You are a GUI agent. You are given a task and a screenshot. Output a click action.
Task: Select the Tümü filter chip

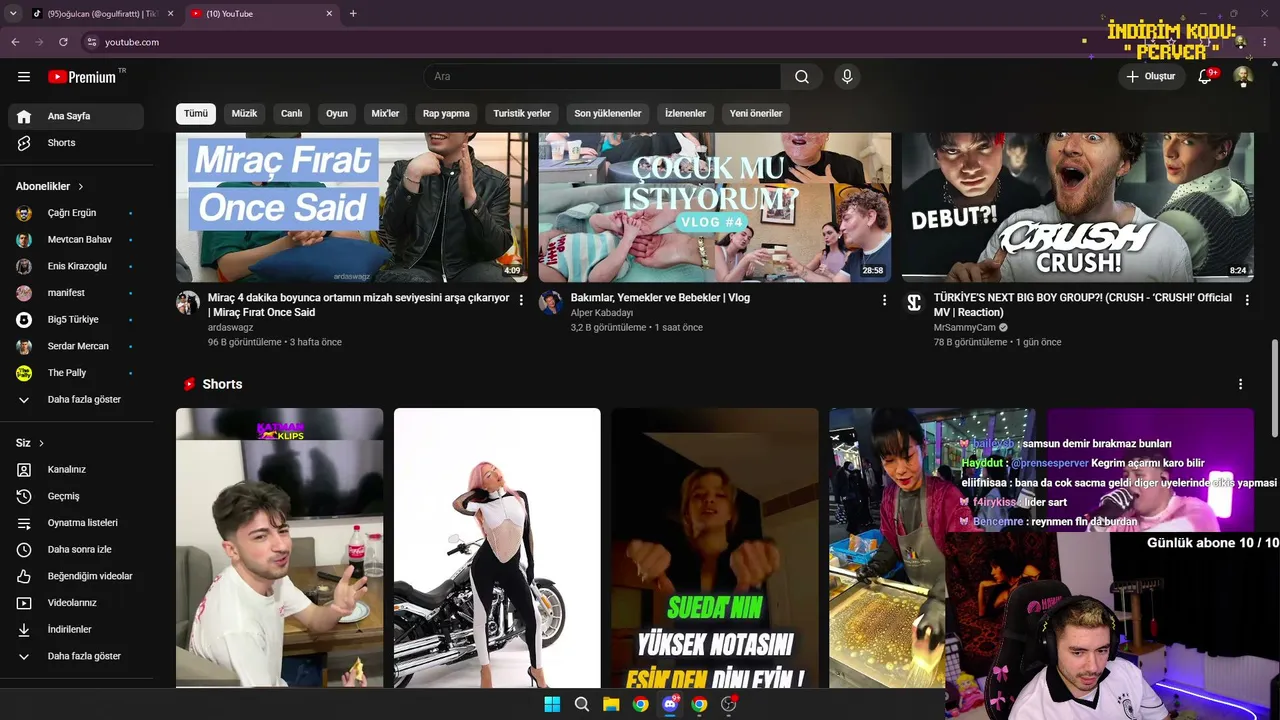pyautogui.click(x=196, y=113)
